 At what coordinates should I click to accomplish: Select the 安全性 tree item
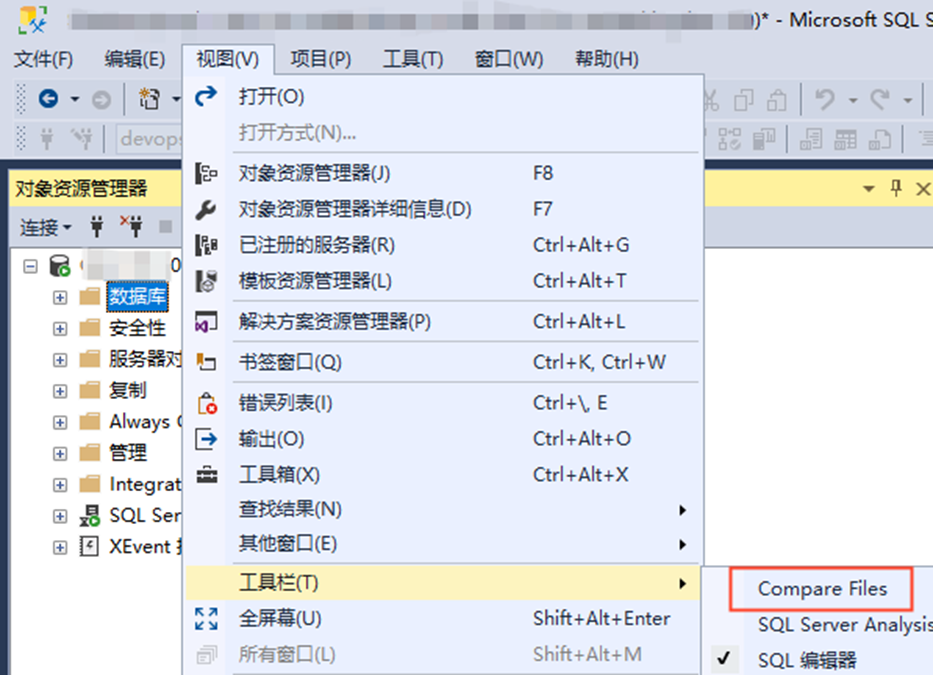click(x=137, y=328)
